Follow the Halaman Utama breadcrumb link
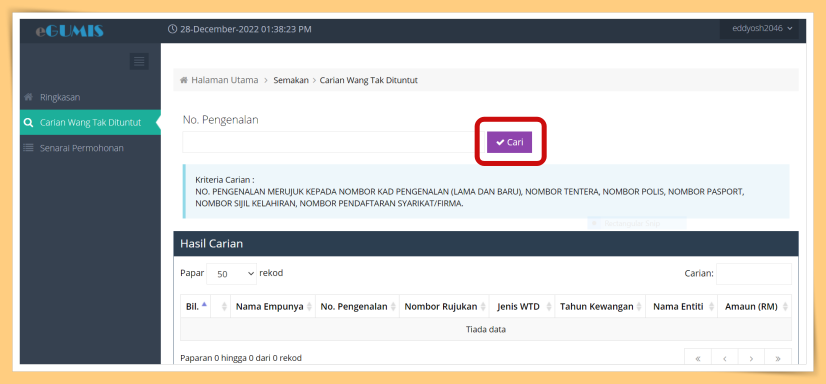826x384 pixels. point(225,81)
